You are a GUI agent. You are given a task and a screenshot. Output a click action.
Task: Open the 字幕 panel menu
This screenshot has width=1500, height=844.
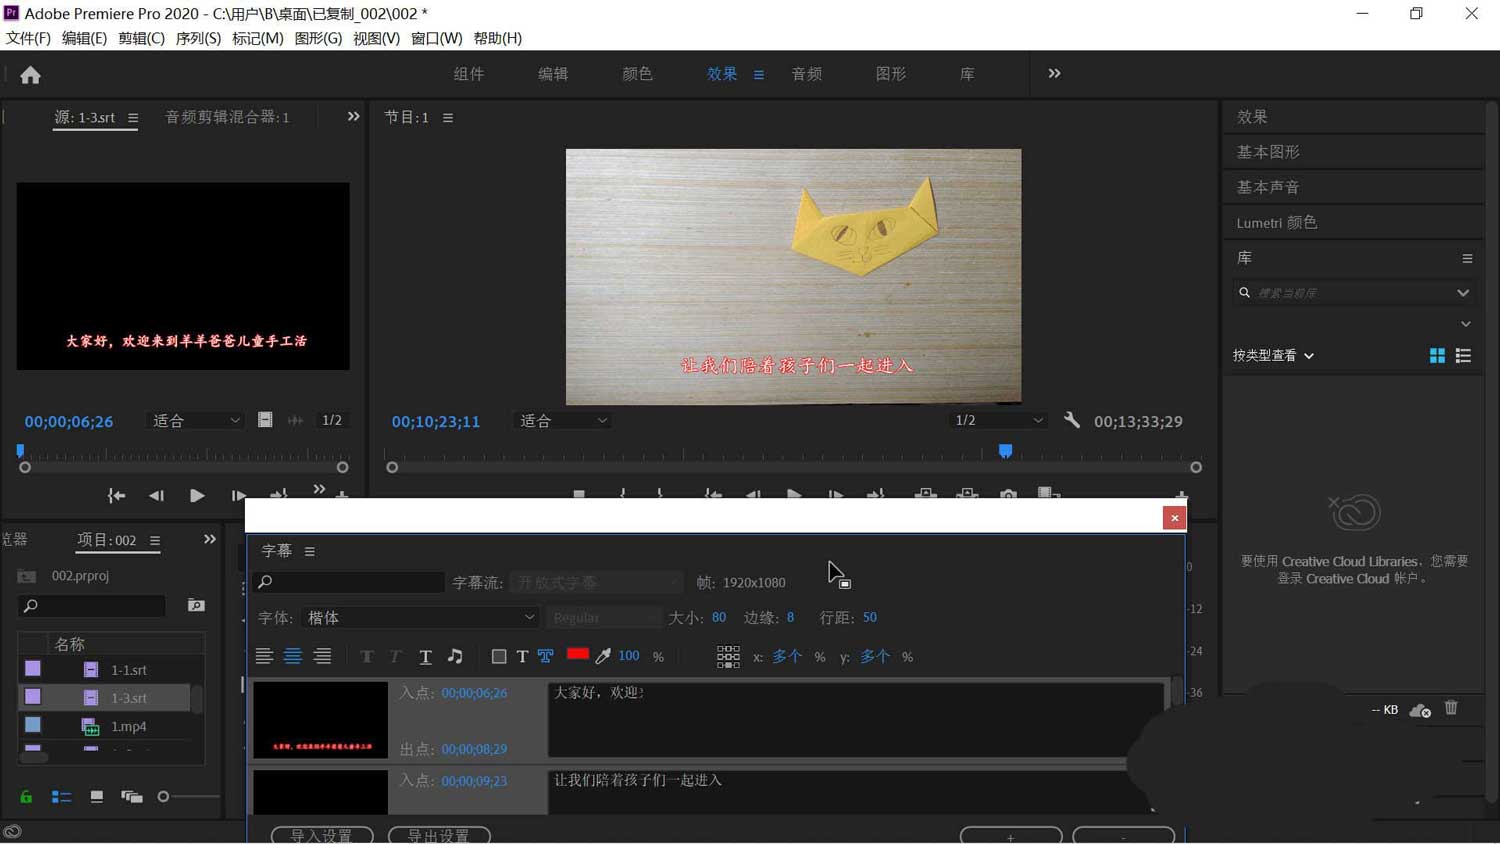click(310, 551)
